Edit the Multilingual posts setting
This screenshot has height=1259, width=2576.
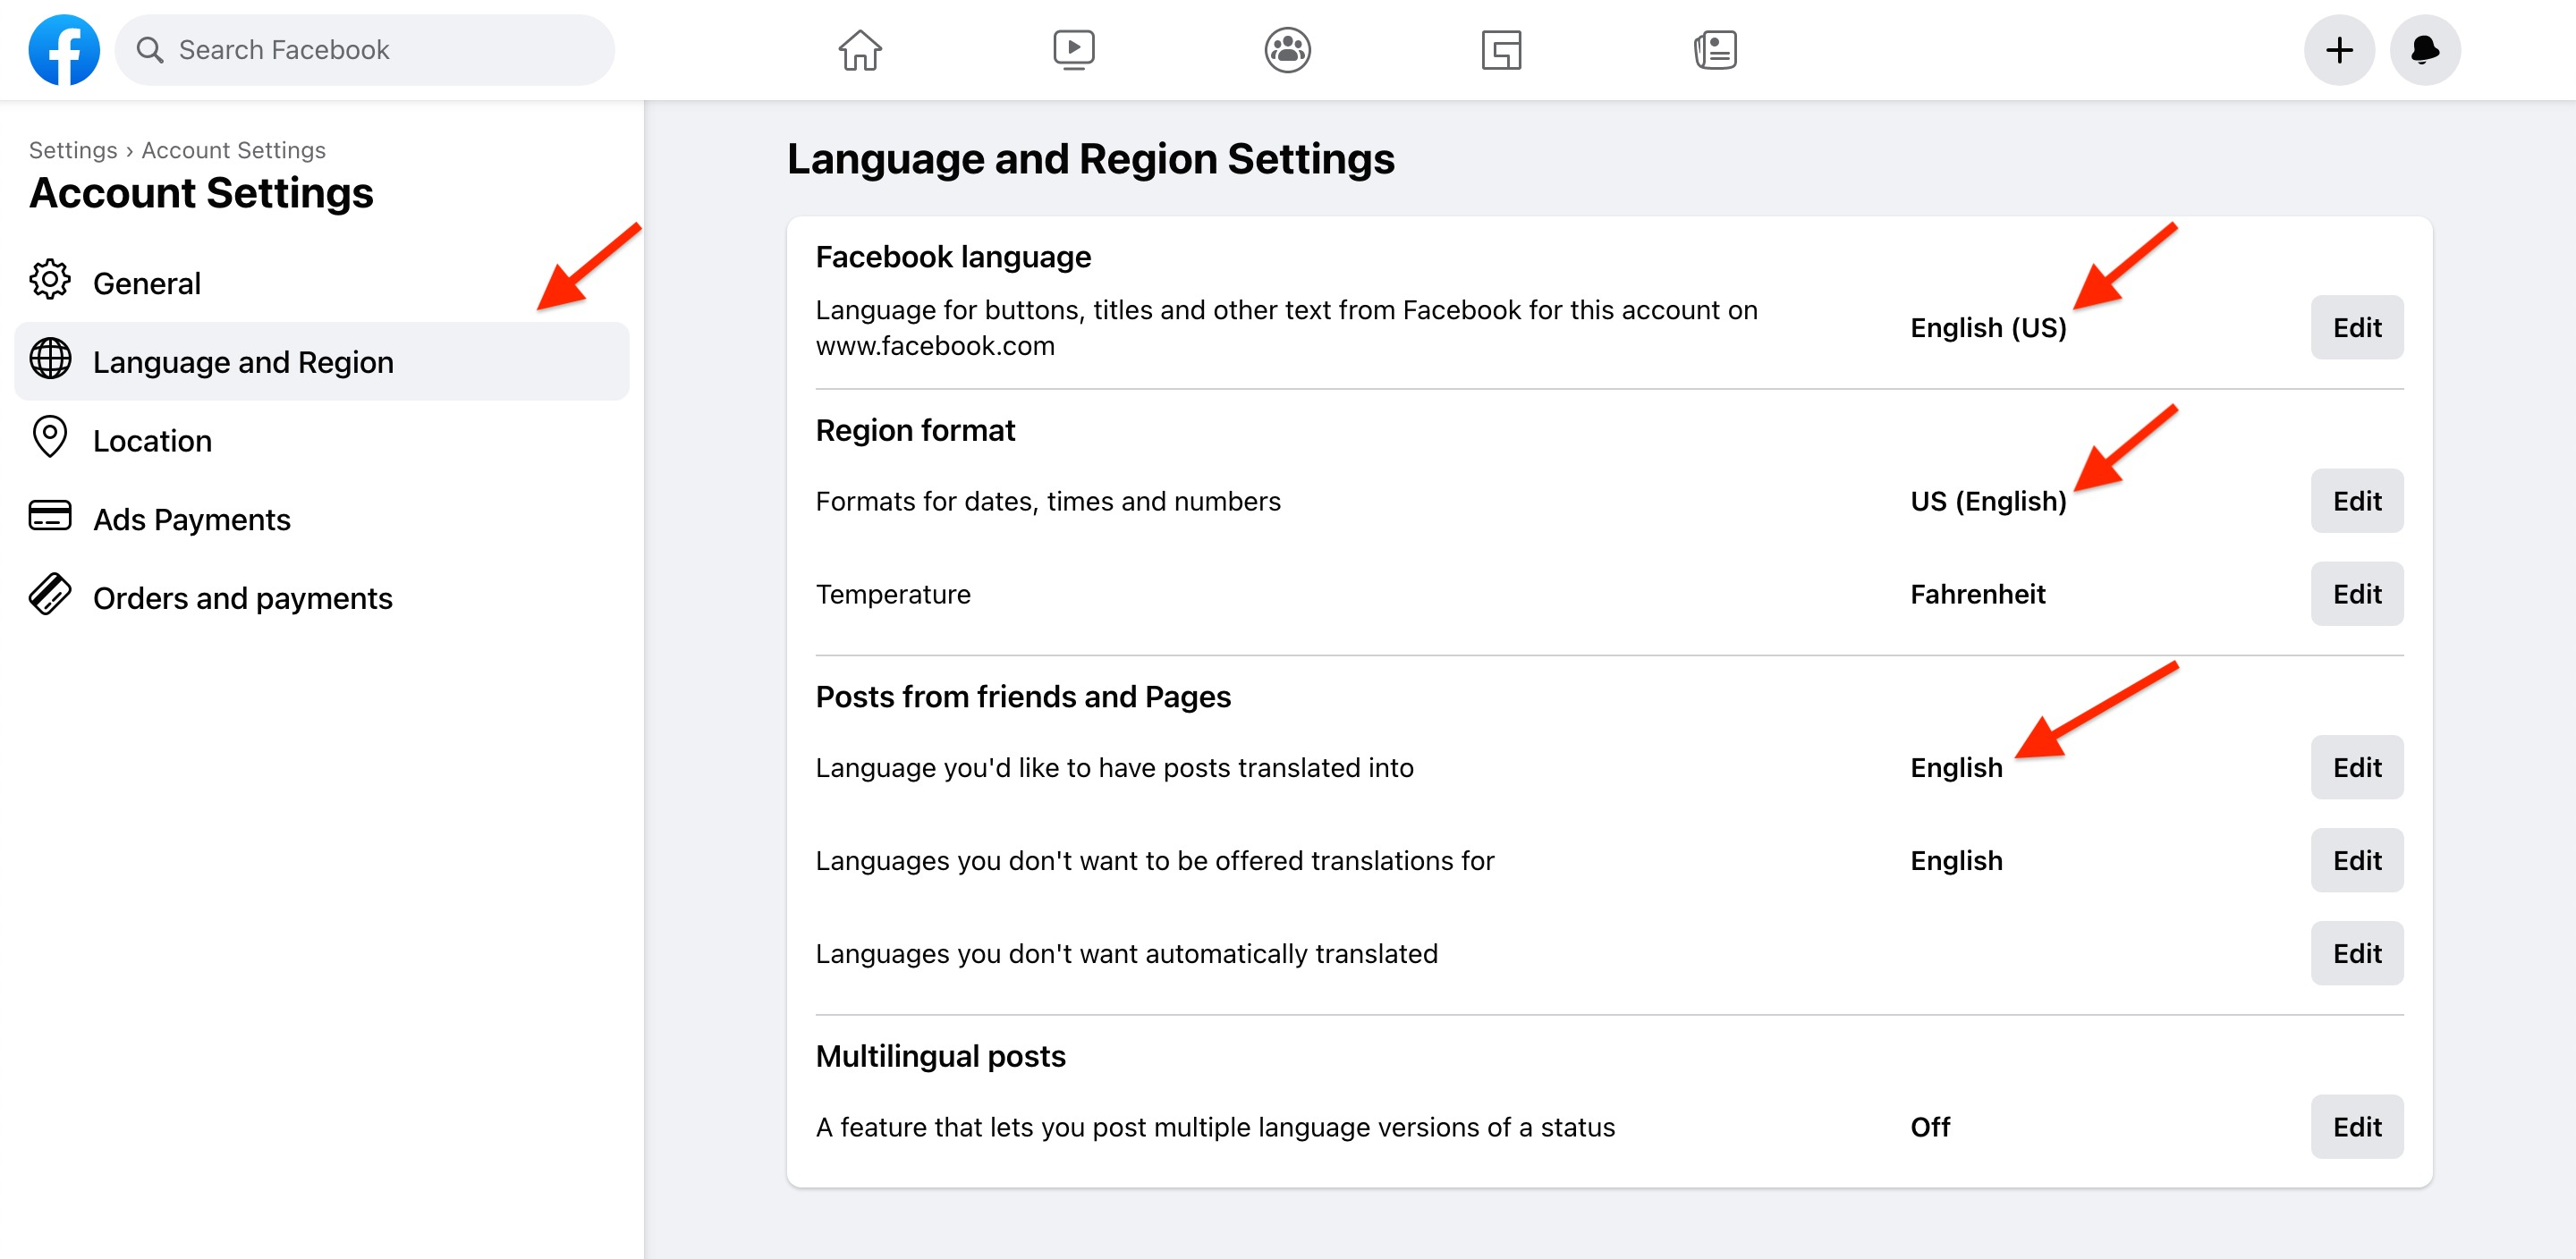pos(2356,1127)
